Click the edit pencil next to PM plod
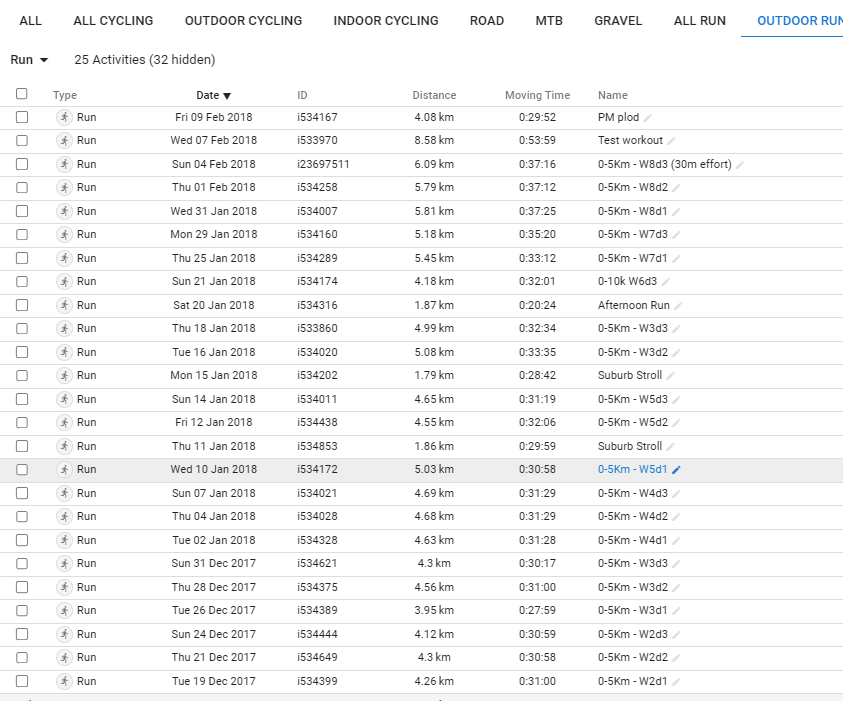This screenshot has height=701, width=843. [x=648, y=118]
